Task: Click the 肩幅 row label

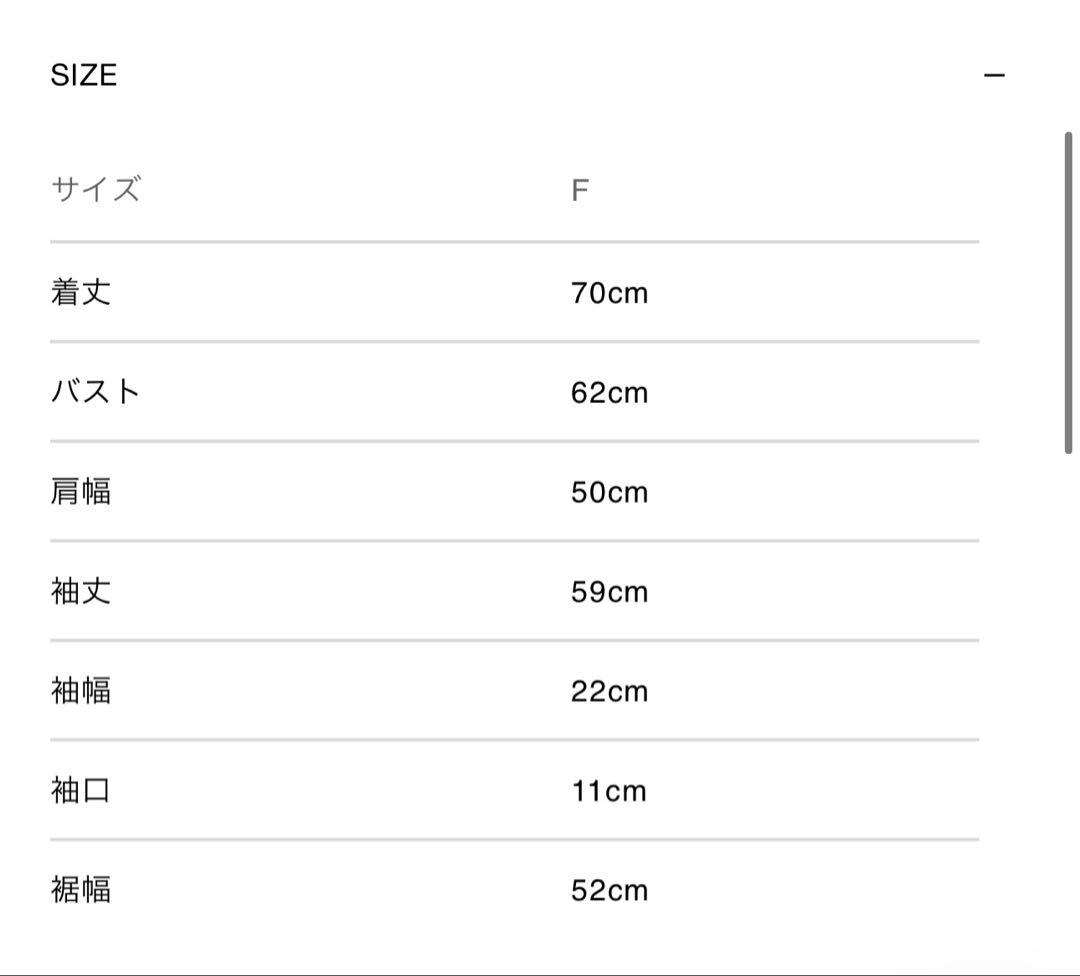Action: tap(81, 492)
